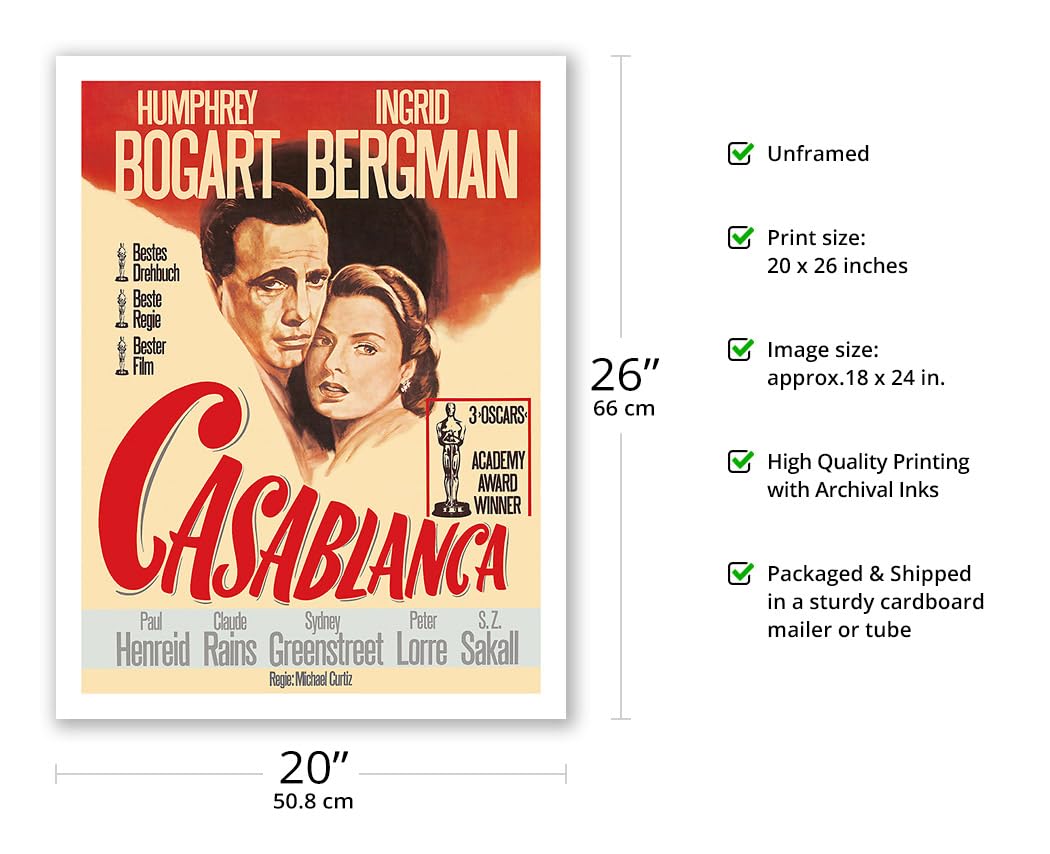Click the Casablanca poster thumbnail
This screenshot has width=1050, height=854.
click(311, 387)
